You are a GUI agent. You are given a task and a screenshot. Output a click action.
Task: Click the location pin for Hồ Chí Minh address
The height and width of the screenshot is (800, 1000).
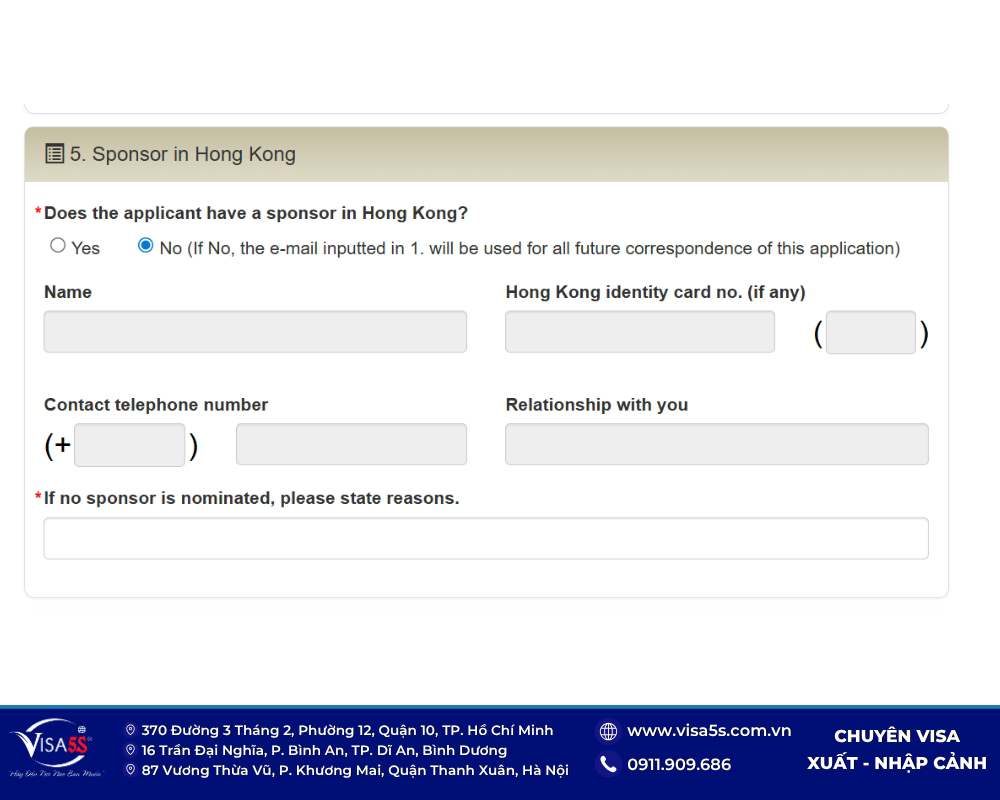pyautogui.click(x=130, y=731)
